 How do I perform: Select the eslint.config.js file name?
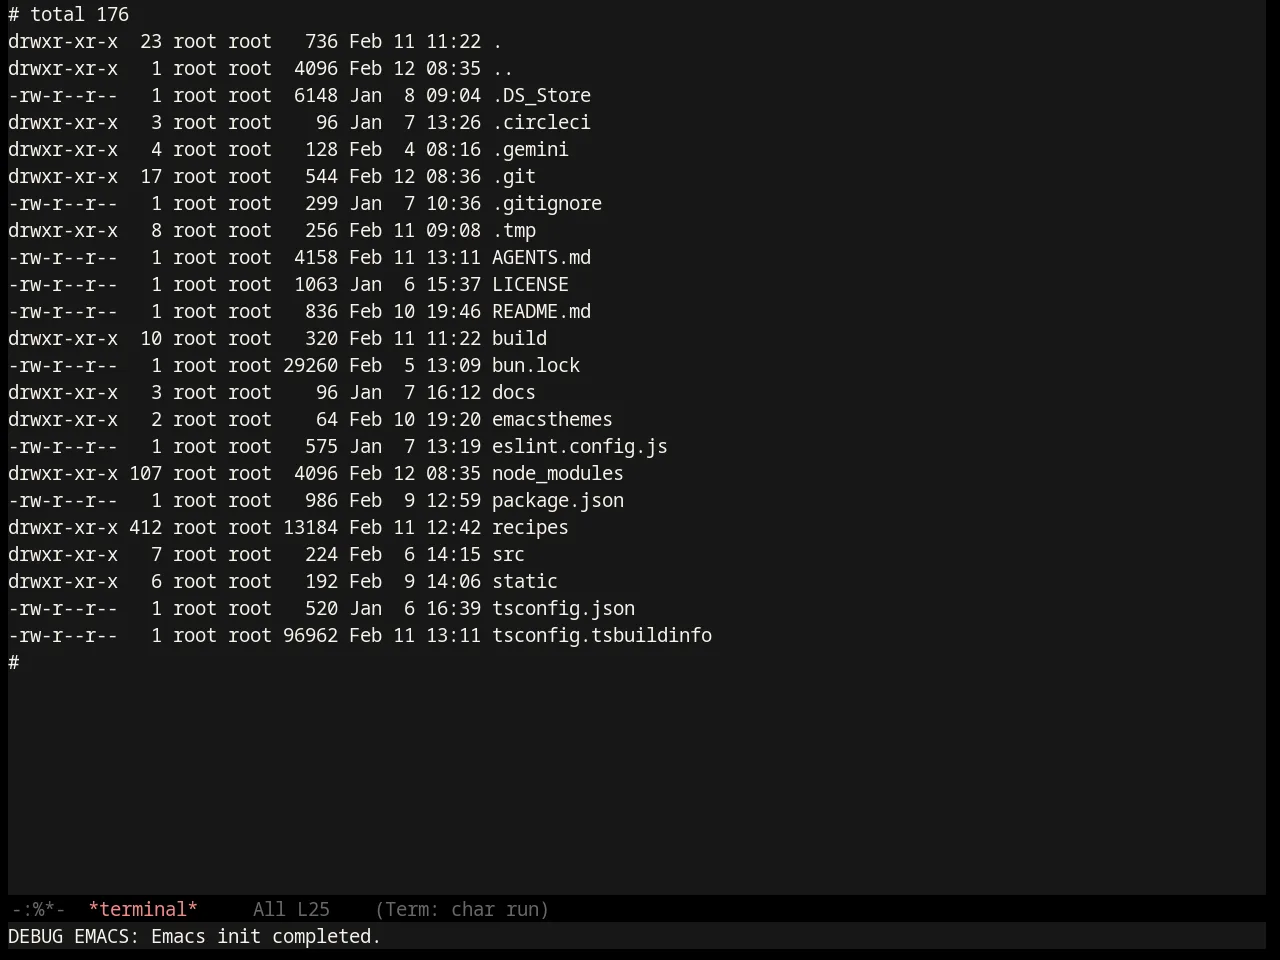(580, 446)
